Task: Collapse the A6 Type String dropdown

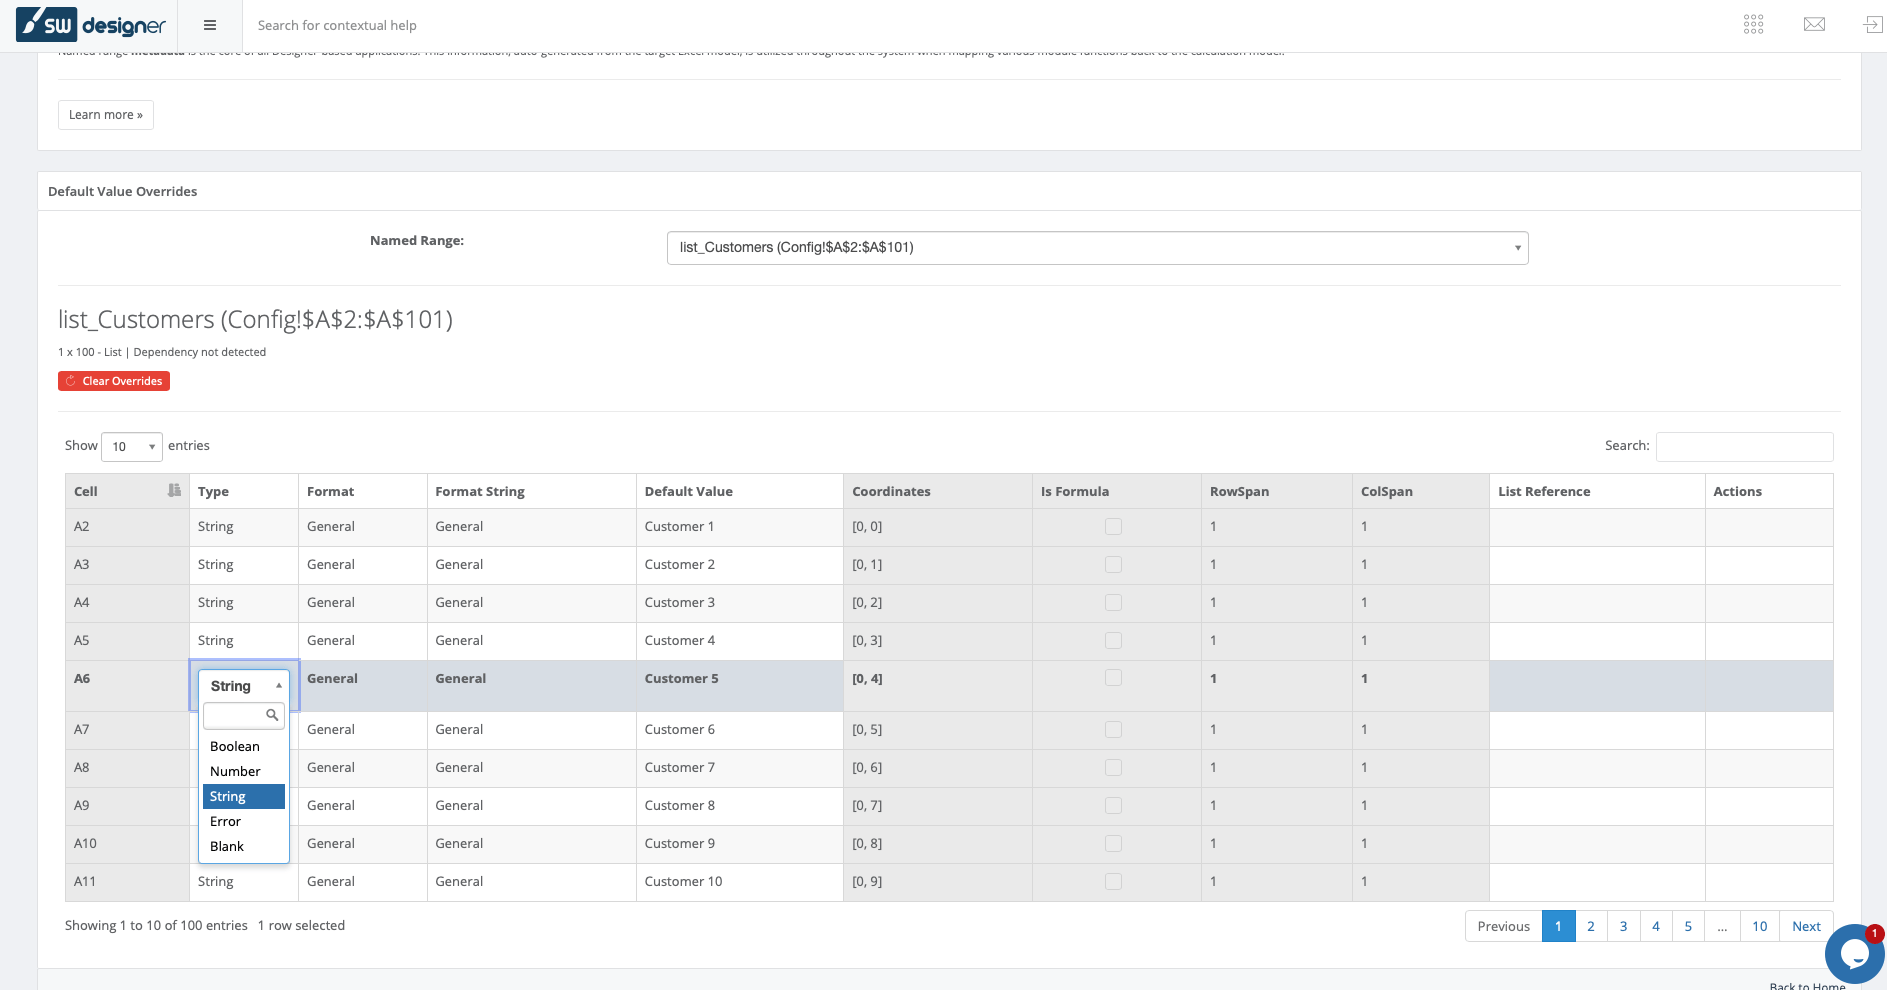Action: point(244,686)
